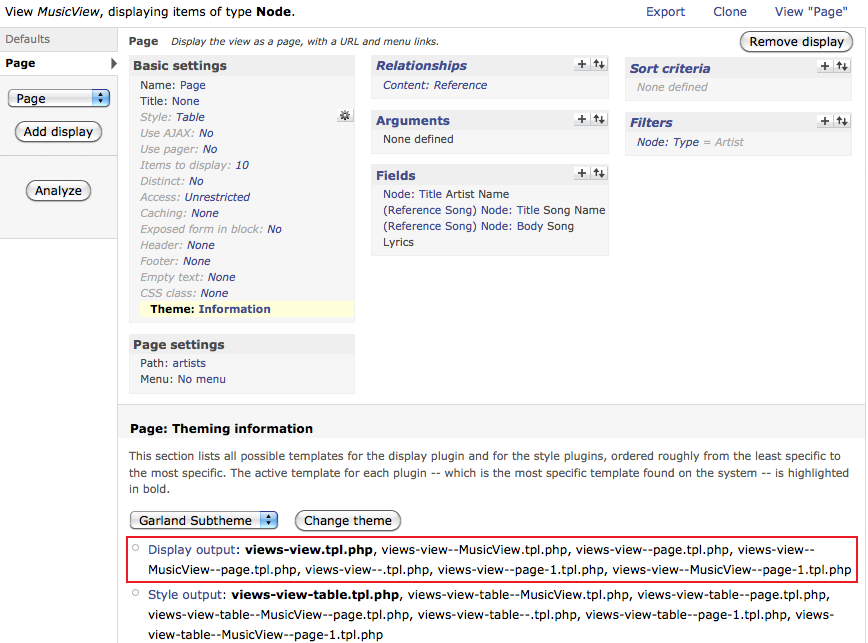The width and height of the screenshot is (868, 643).
Task: Select the Page display tab
Action: click(21, 63)
